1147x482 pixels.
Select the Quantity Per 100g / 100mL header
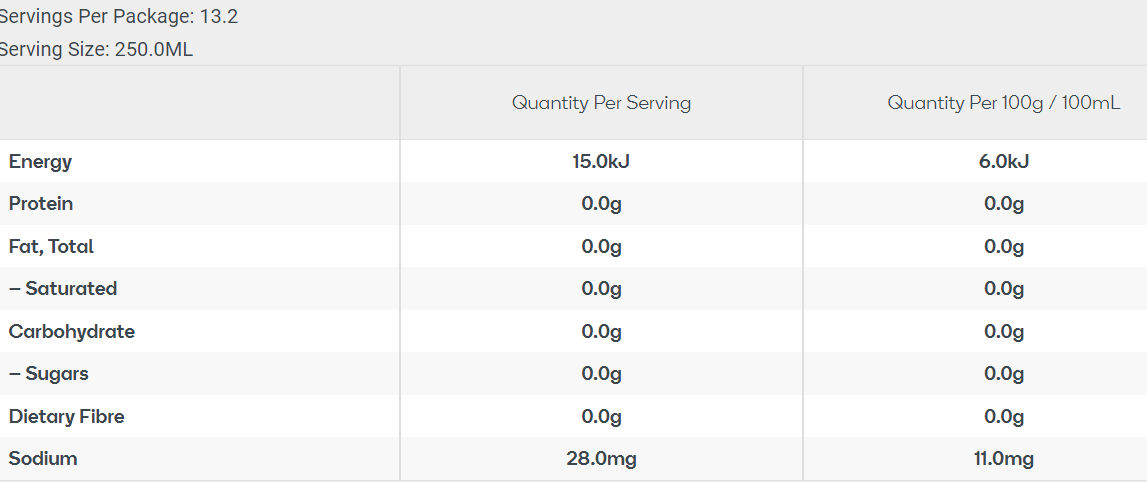1003,103
